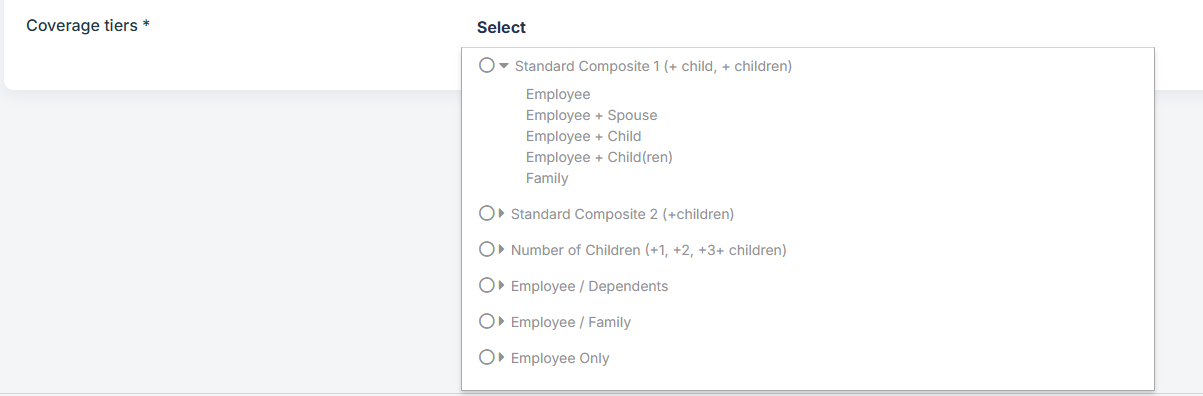
Task: Expand the Employee / Family triangle
Action: point(502,321)
